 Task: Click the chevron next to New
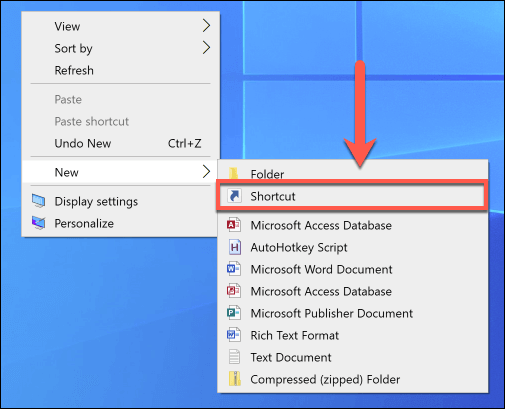(206, 172)
